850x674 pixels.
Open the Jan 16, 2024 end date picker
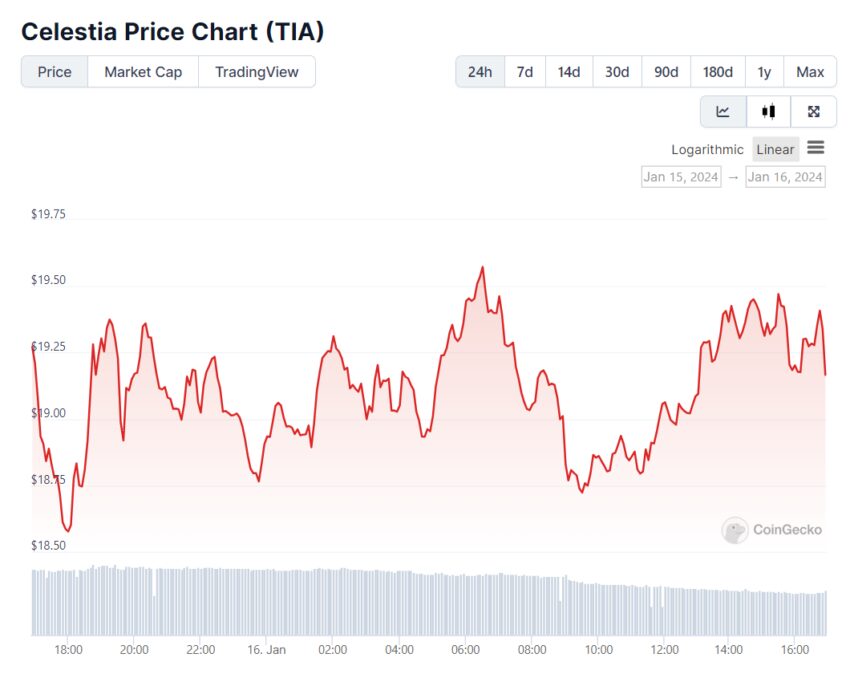[x=786, y=177]
